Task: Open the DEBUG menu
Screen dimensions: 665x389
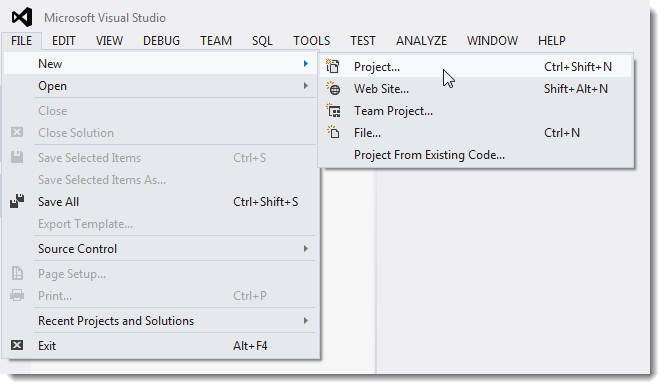Action: click(x=161, y=41)
